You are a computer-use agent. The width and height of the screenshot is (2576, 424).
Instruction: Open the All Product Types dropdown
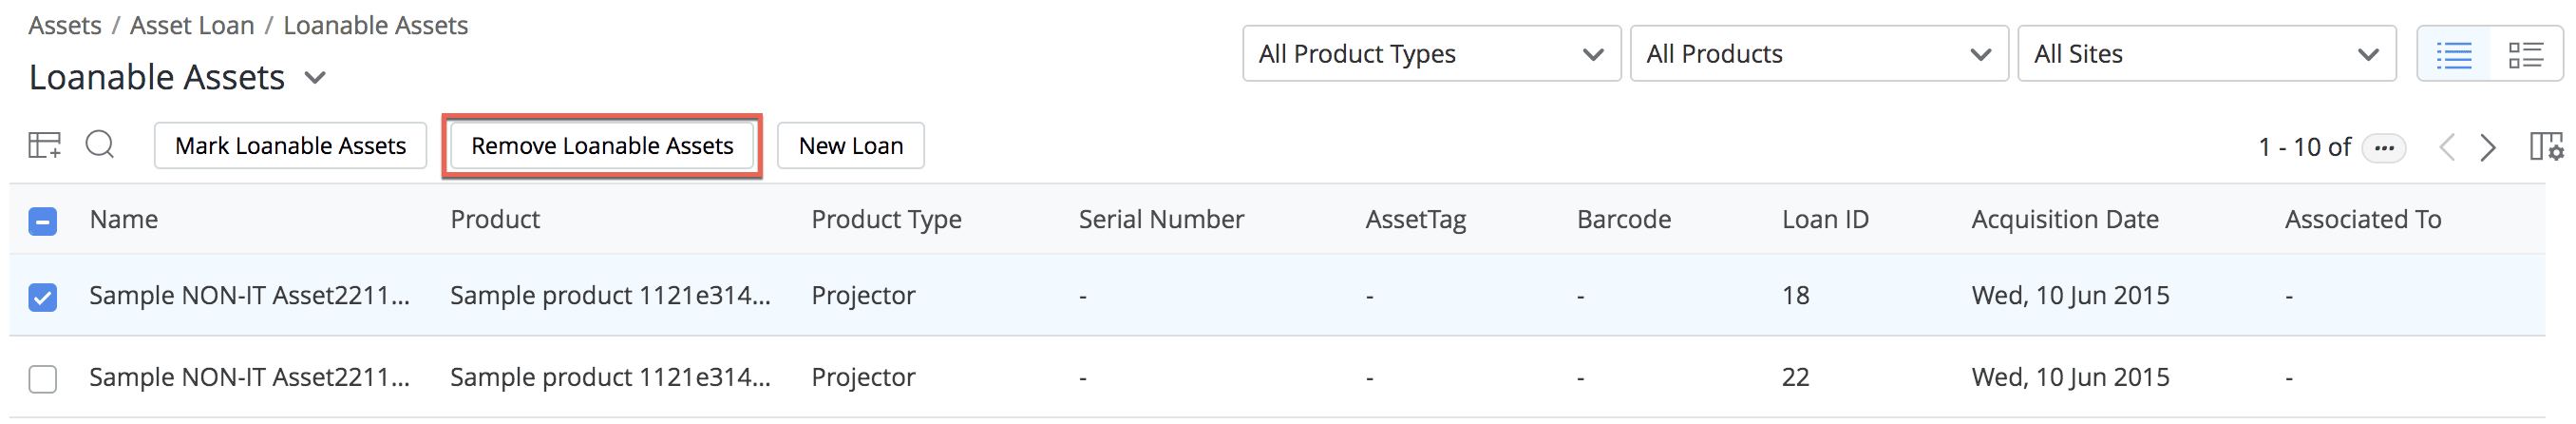pyautogui.click(x=1430, y=54)
